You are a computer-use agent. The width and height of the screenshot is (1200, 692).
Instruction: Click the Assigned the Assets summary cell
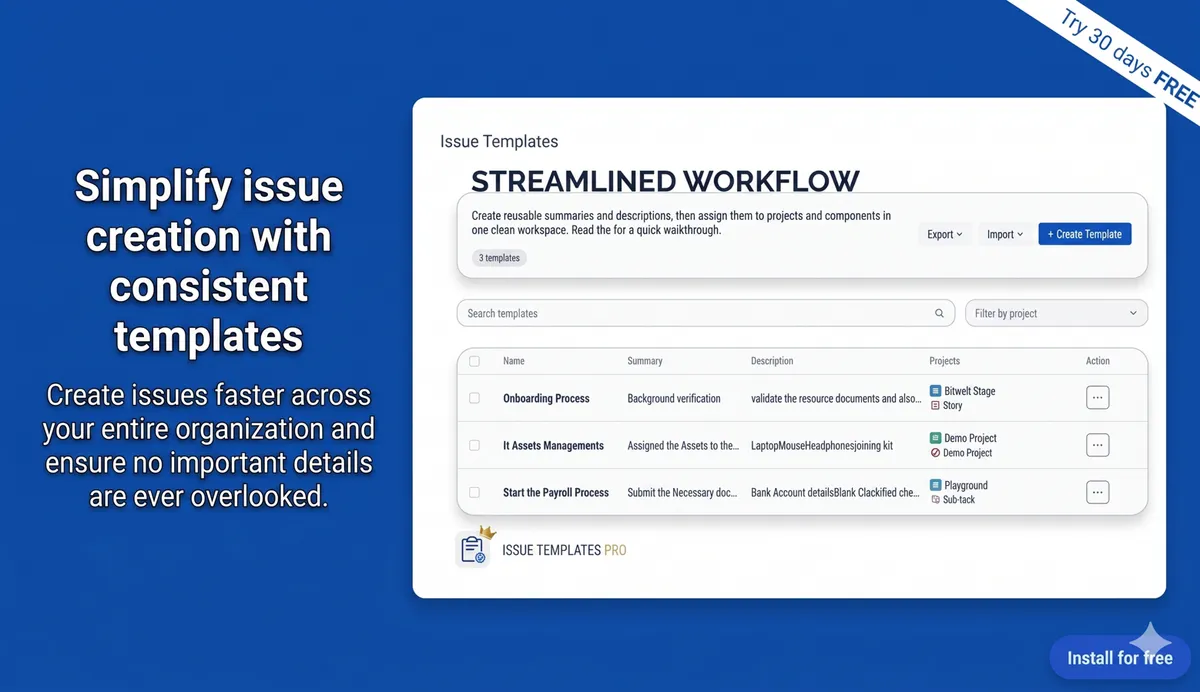point(683,445)
